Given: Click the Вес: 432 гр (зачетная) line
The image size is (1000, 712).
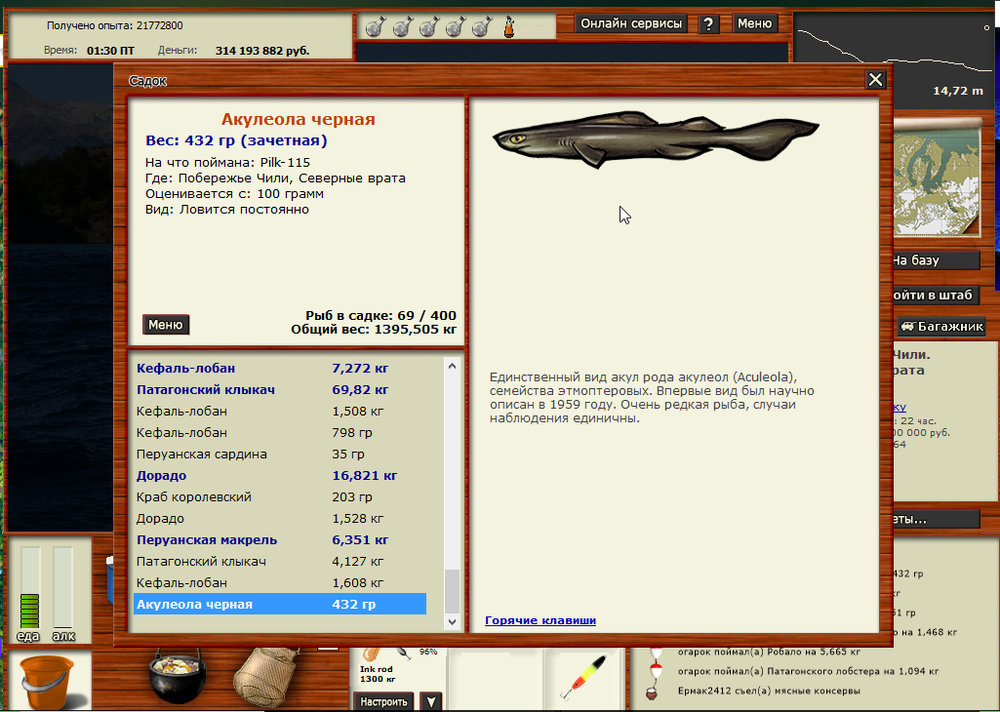Looking at the screenshot, I should tap(236, 140).
